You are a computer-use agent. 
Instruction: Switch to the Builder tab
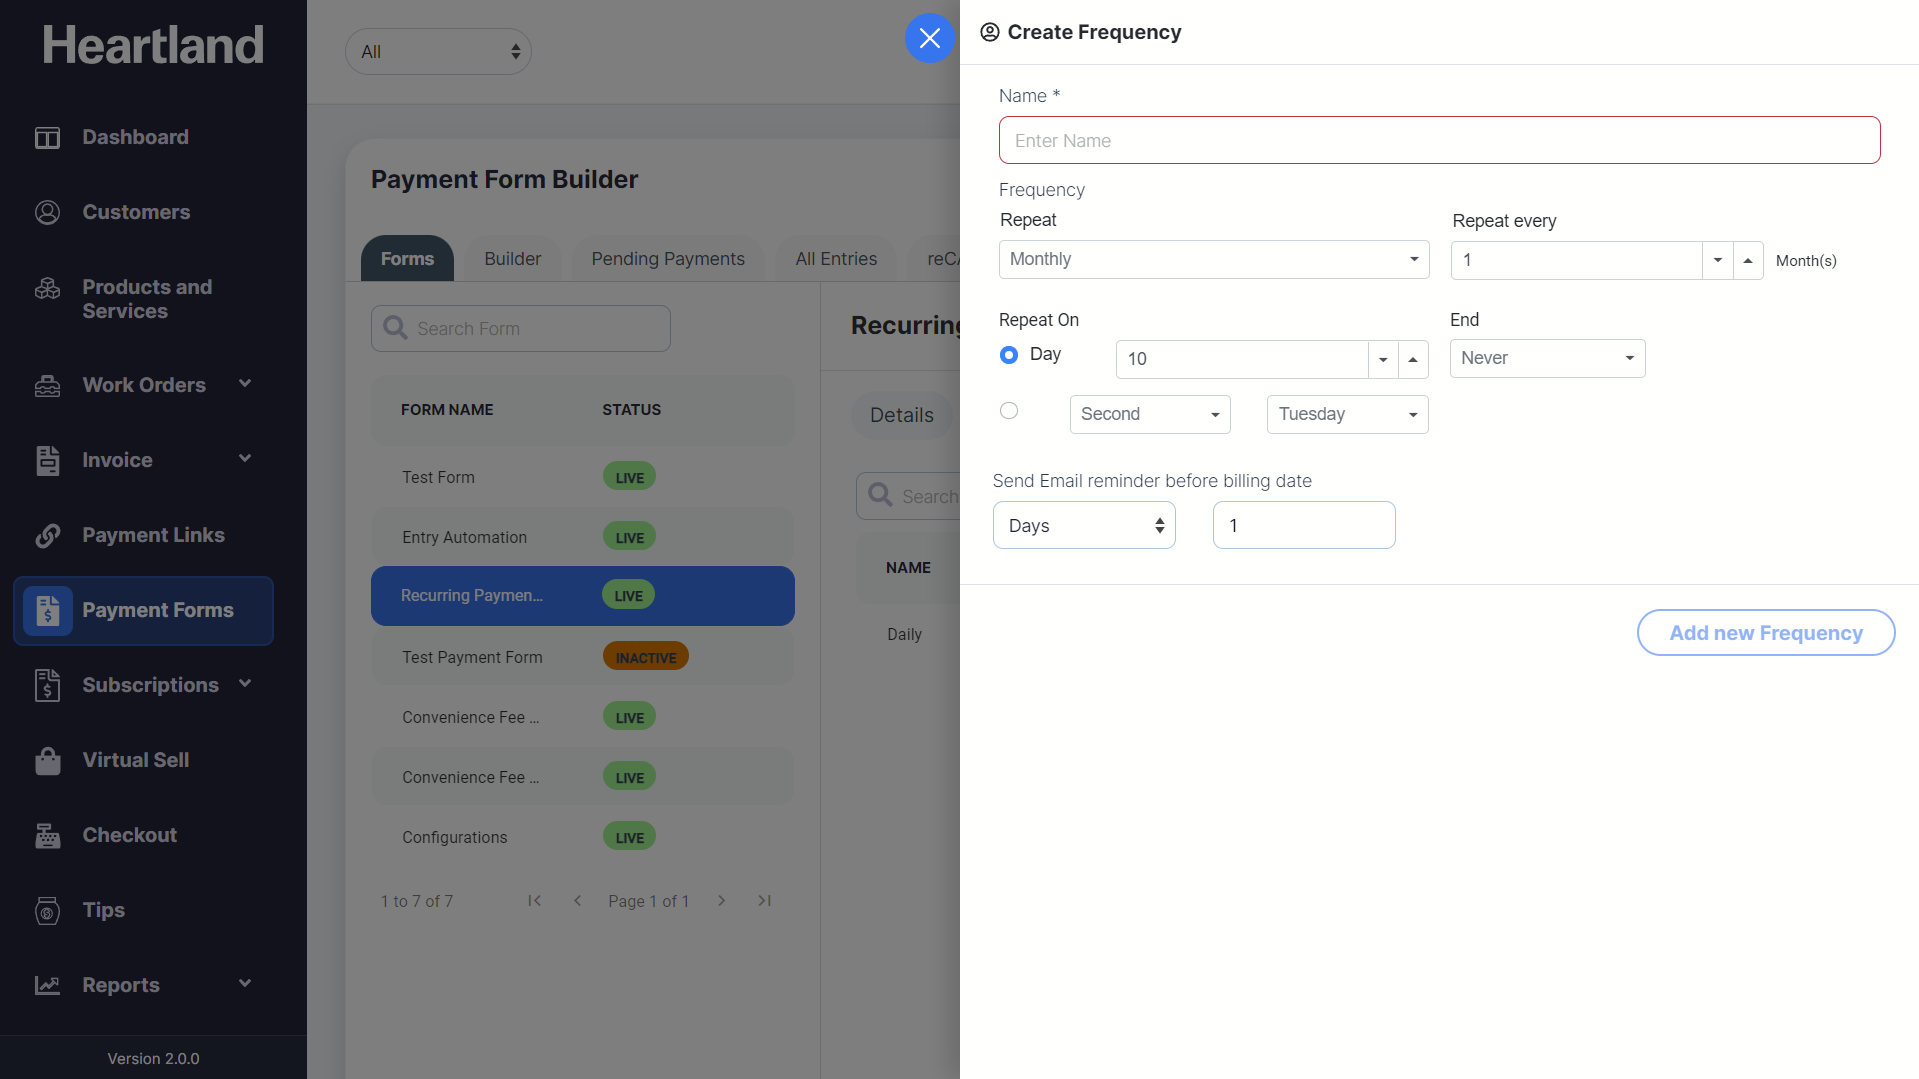pyautogui.click(x=512, y=259)
